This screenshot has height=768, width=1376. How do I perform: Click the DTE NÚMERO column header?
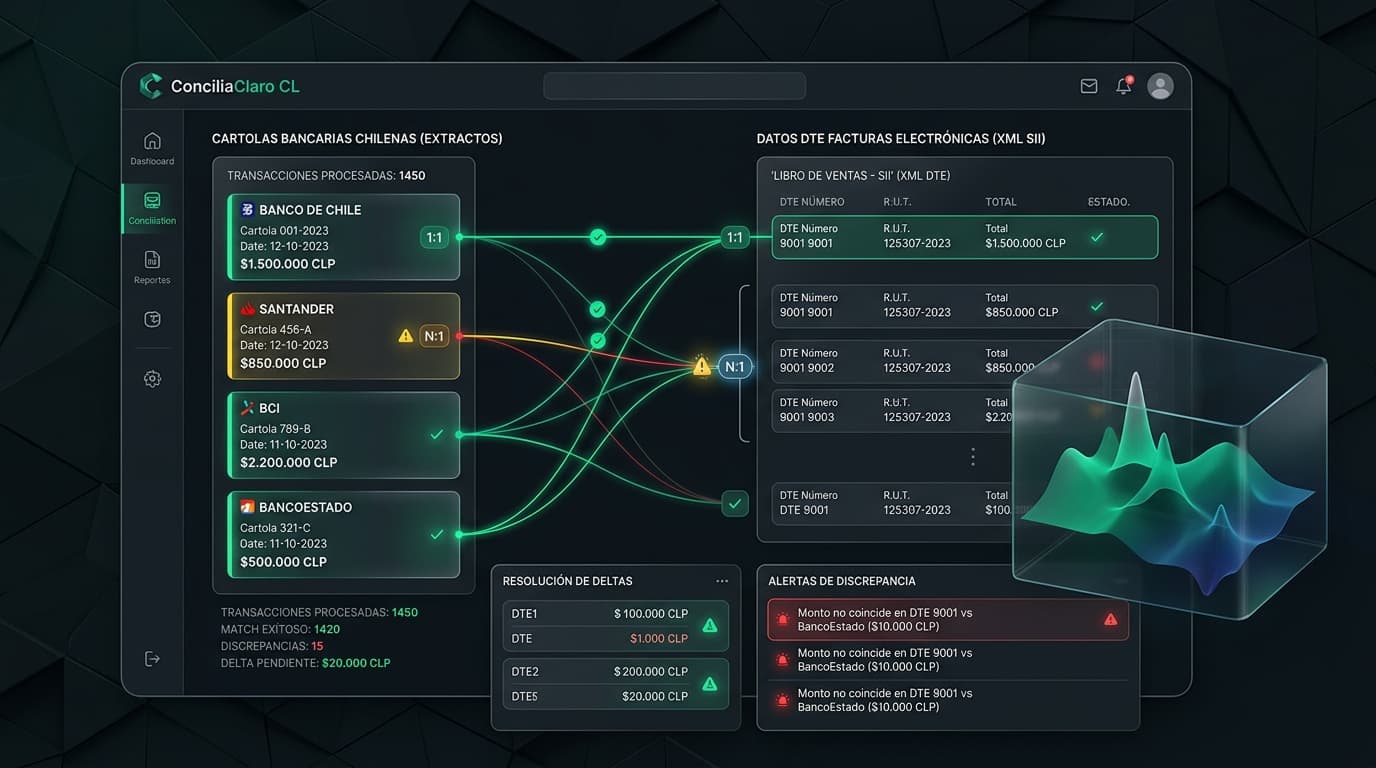[x=812, y=202]
